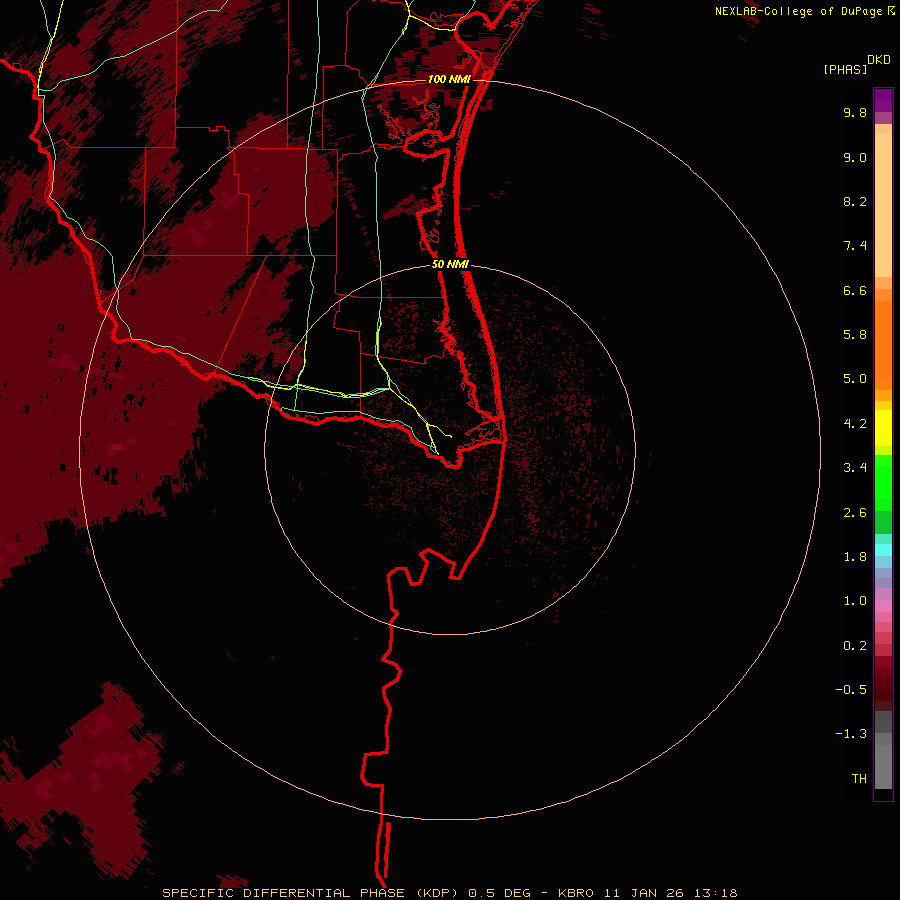Click the 4.2 value on the color scale
Image resolution: width=900 pixels, height=900 pixels.
[855, 424]
